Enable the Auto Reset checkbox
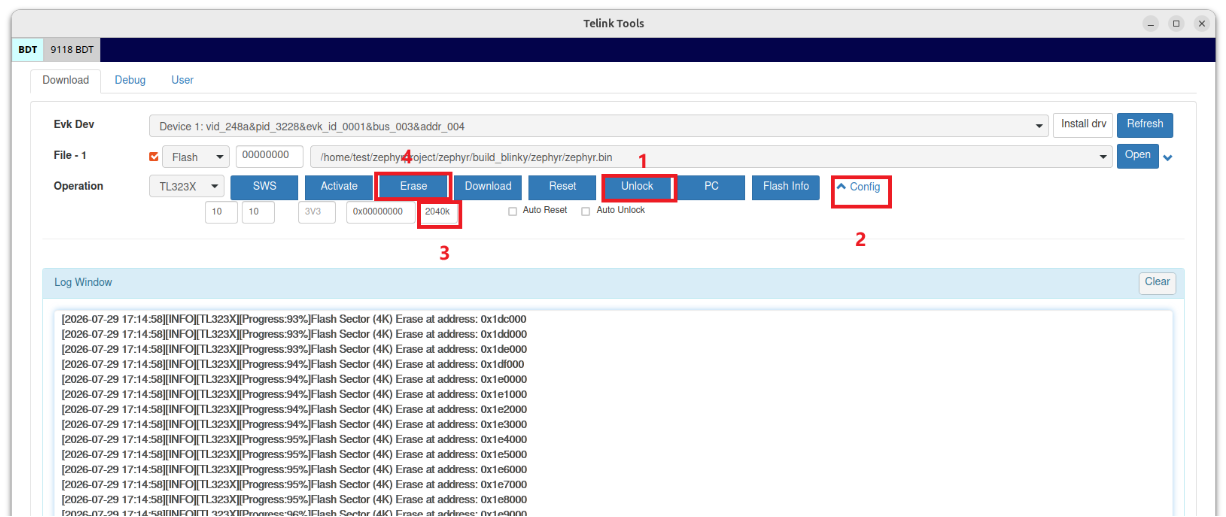The width and height of the screenshot is (1226, 517). pyautogui.click(x=513, y=211)
